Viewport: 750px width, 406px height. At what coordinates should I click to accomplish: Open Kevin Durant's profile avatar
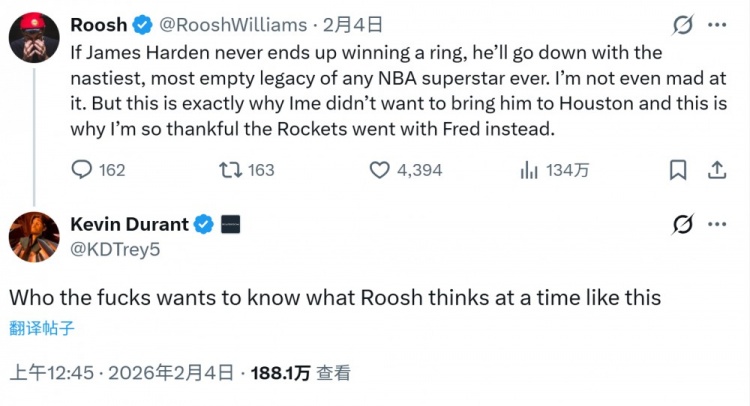33,237
